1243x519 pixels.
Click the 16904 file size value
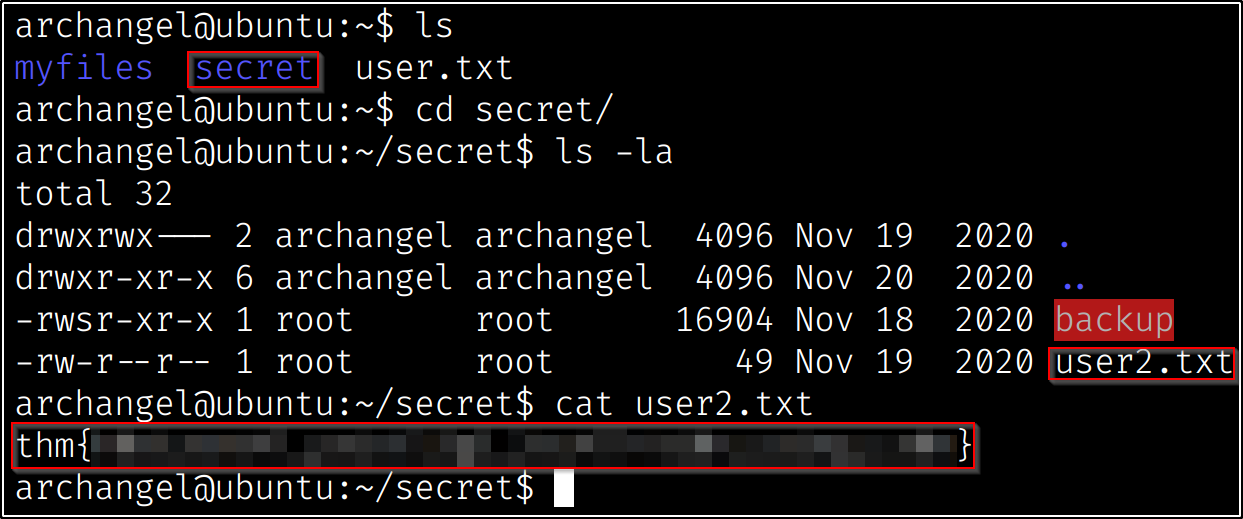point(724,321)
